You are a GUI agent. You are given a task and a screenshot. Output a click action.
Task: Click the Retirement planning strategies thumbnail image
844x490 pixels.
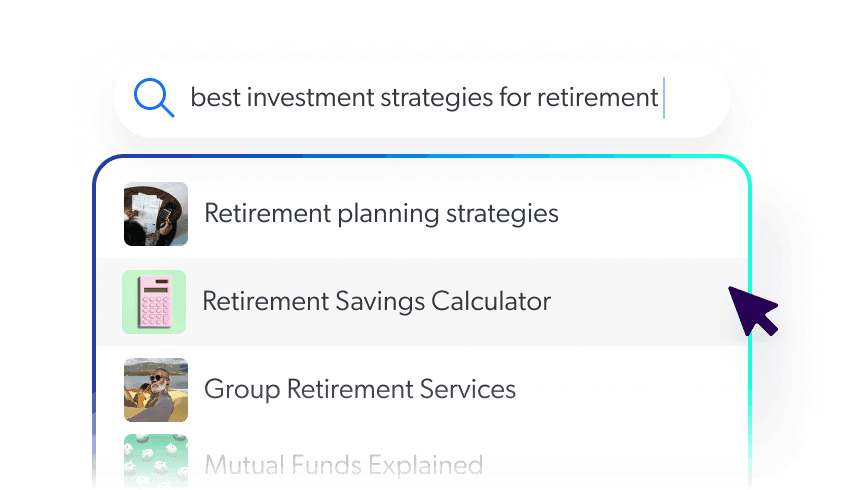(x=156, y=214)
